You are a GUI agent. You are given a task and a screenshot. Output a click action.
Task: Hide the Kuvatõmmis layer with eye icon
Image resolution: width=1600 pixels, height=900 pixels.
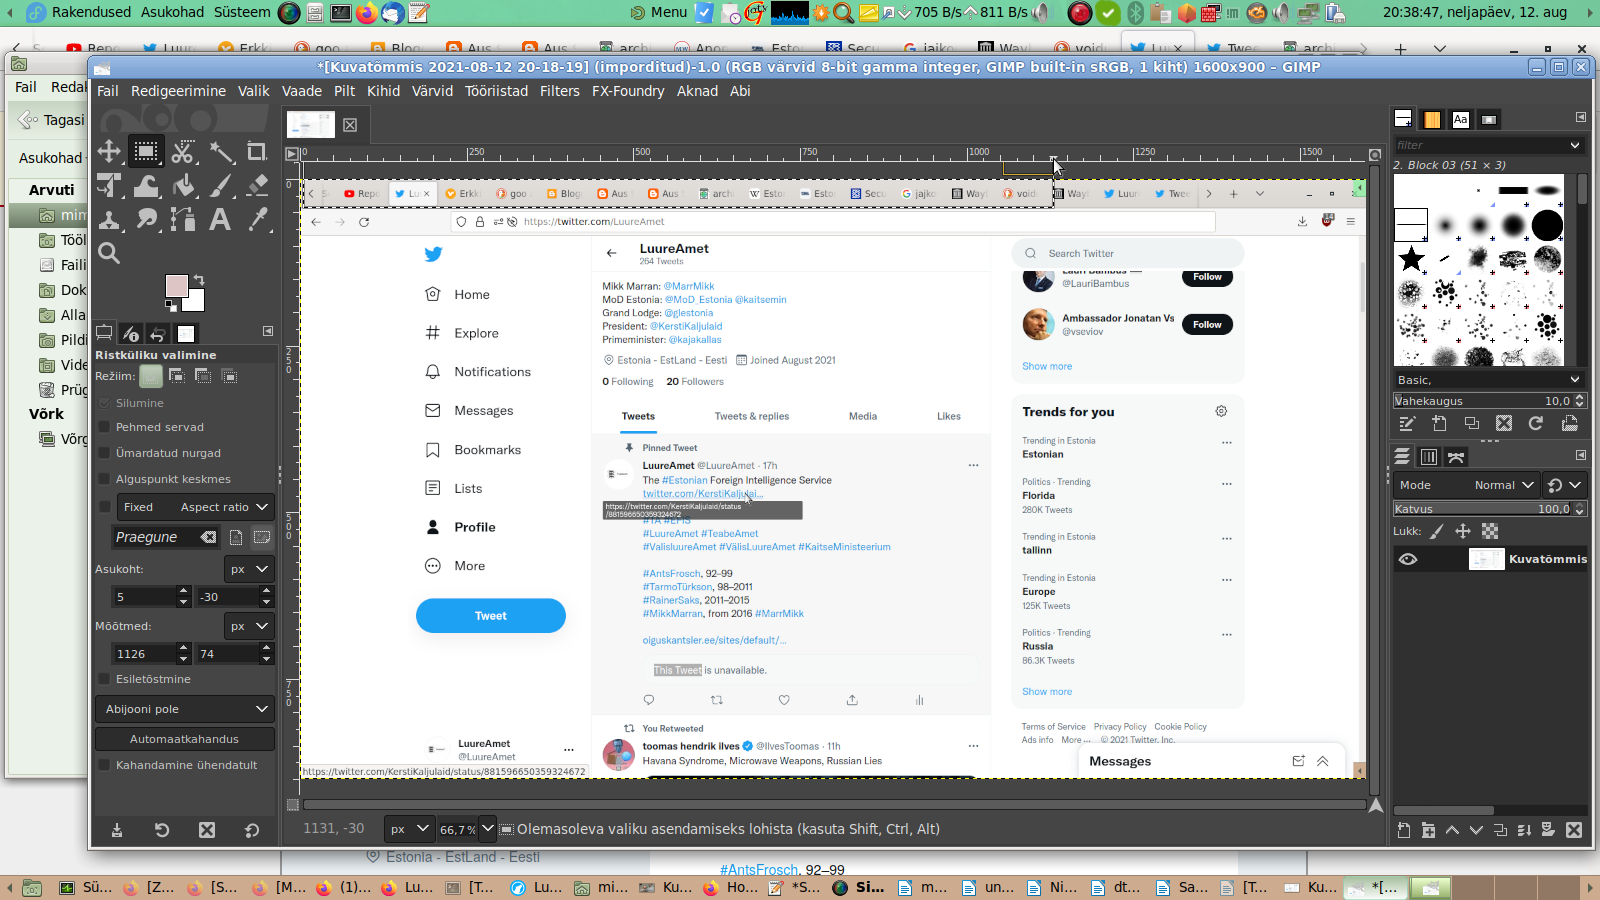pos(1408,559)
